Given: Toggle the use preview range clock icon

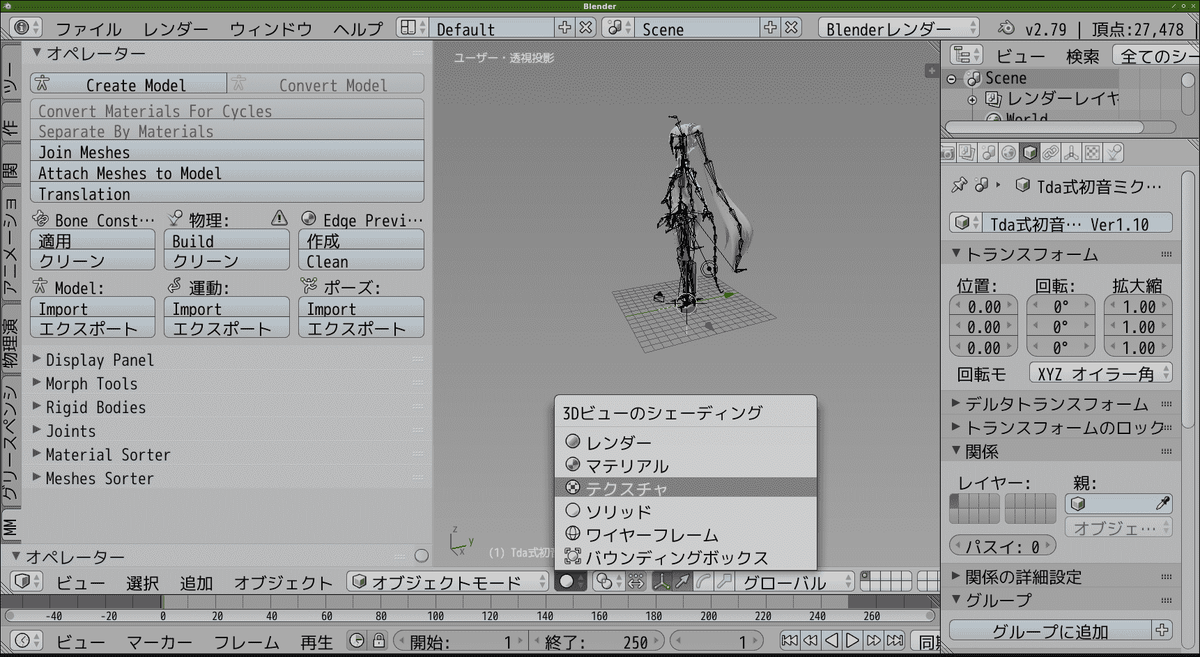Looking at the screenshot, I should [358, 641].
